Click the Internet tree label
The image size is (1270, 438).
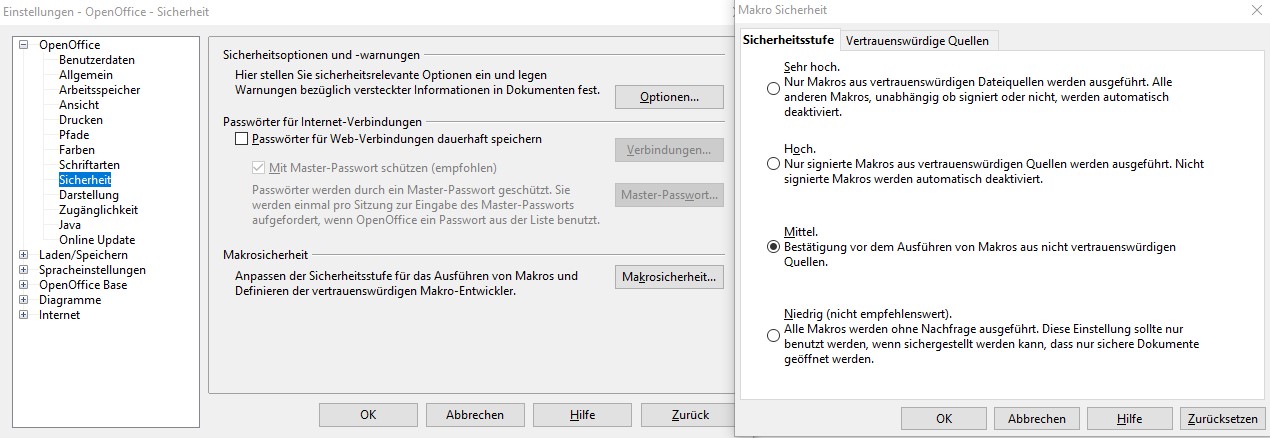pos(59,315)
